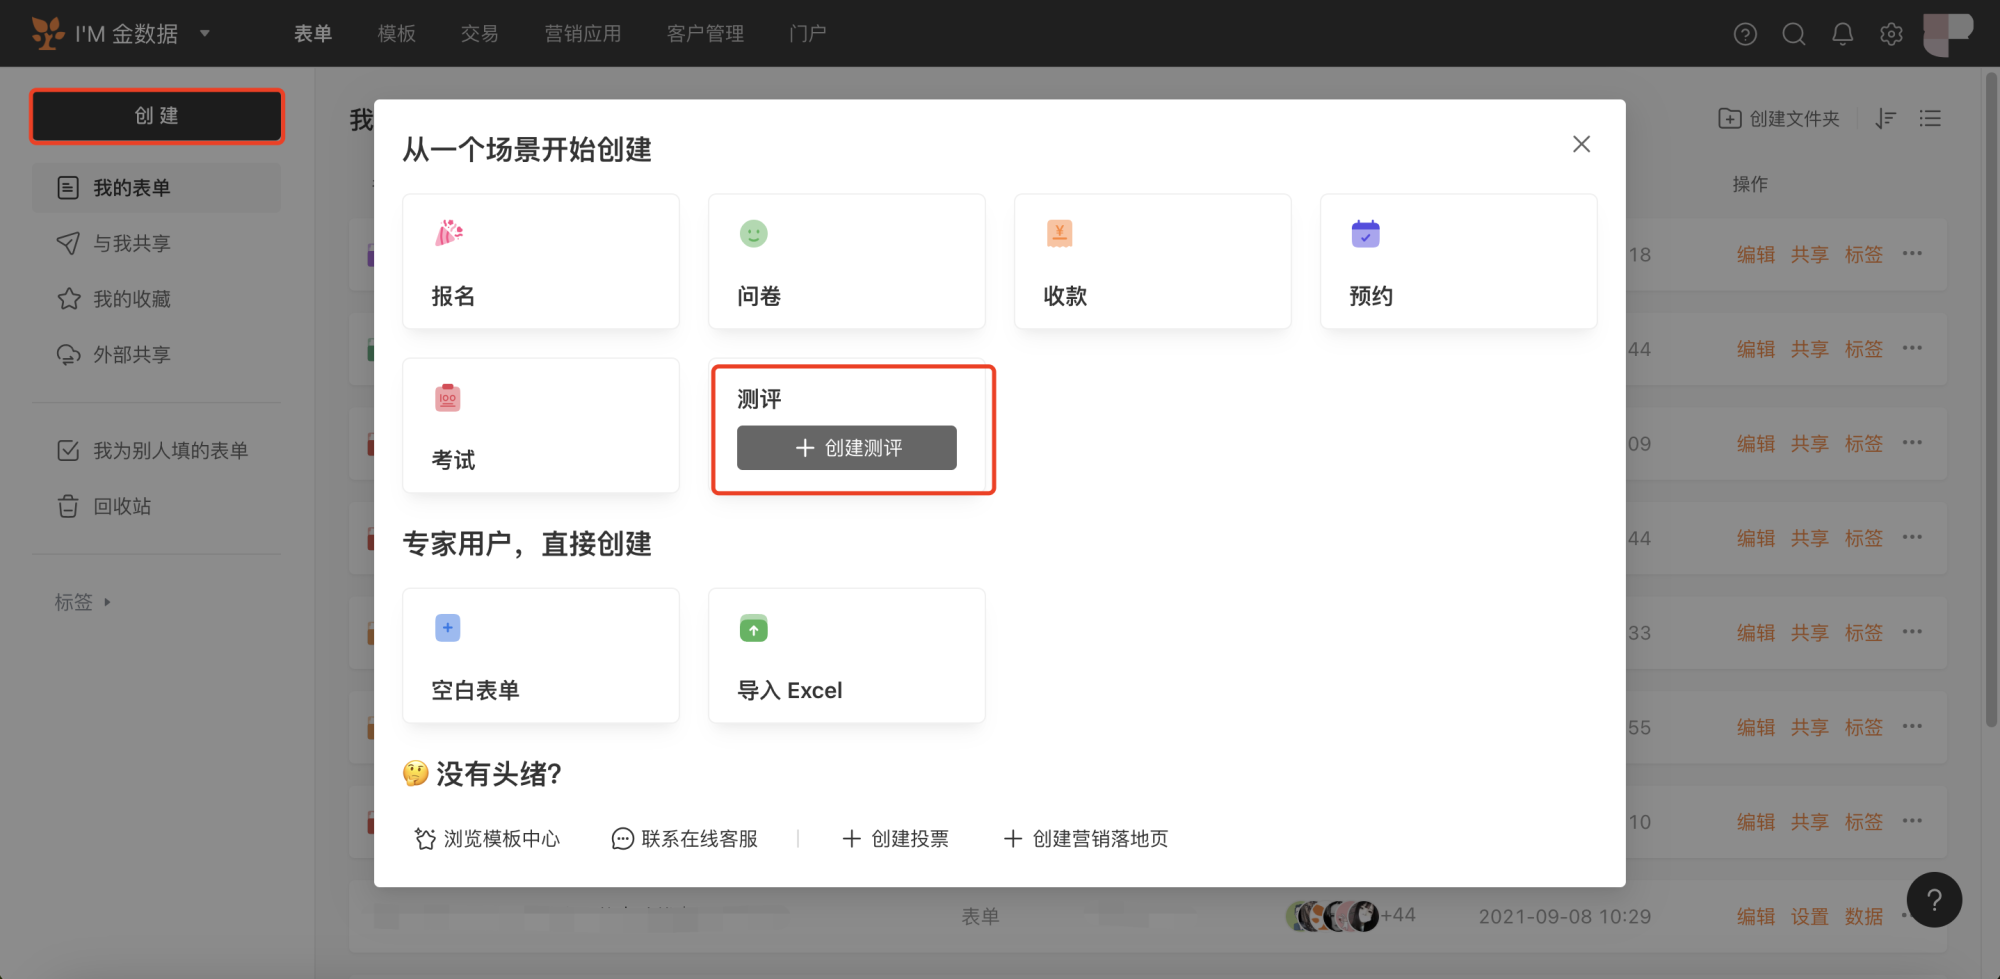
Task: Click the 金数据 logo icon
Action: 47,33
